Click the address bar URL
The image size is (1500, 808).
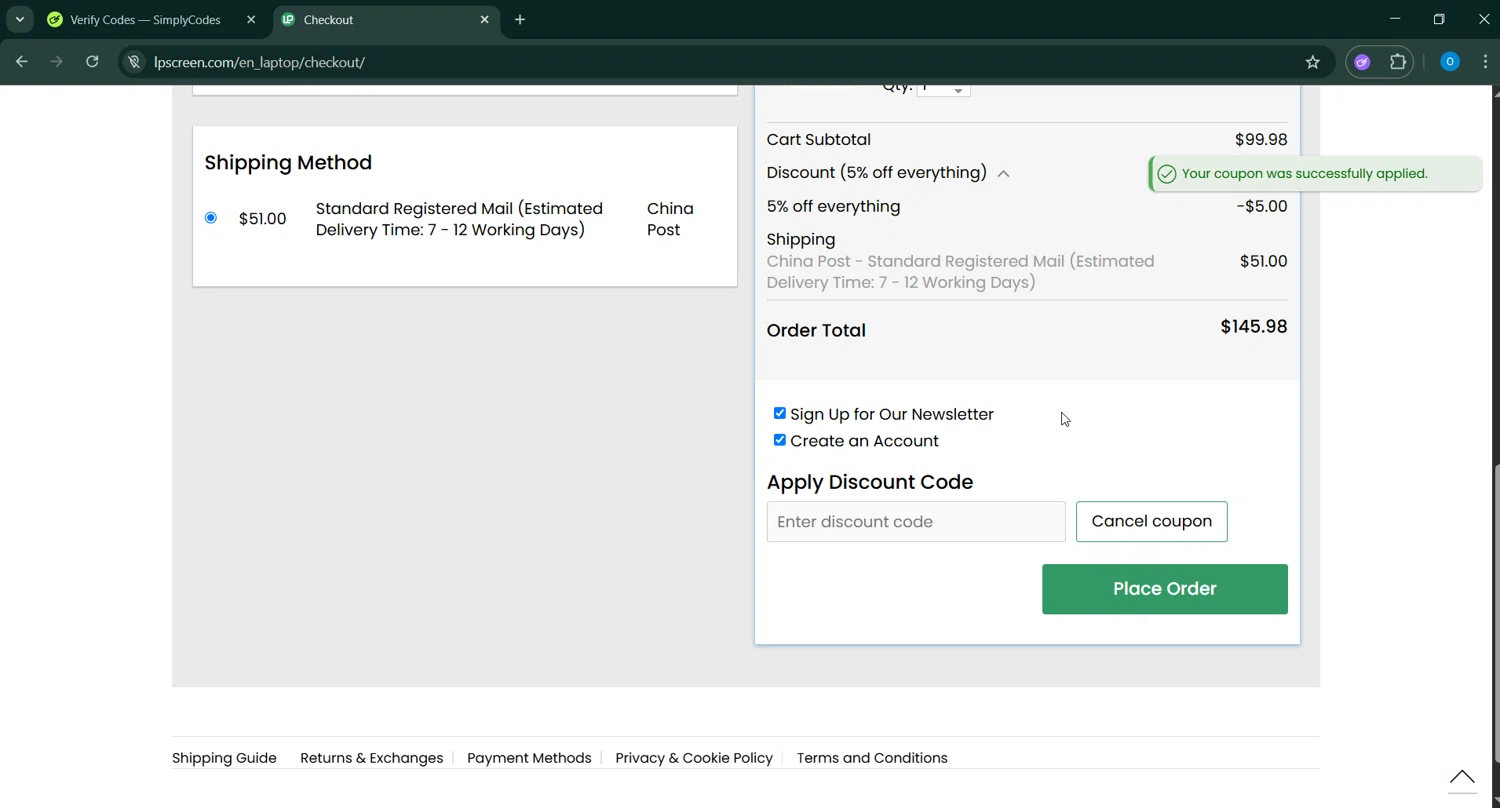[260, 62]
